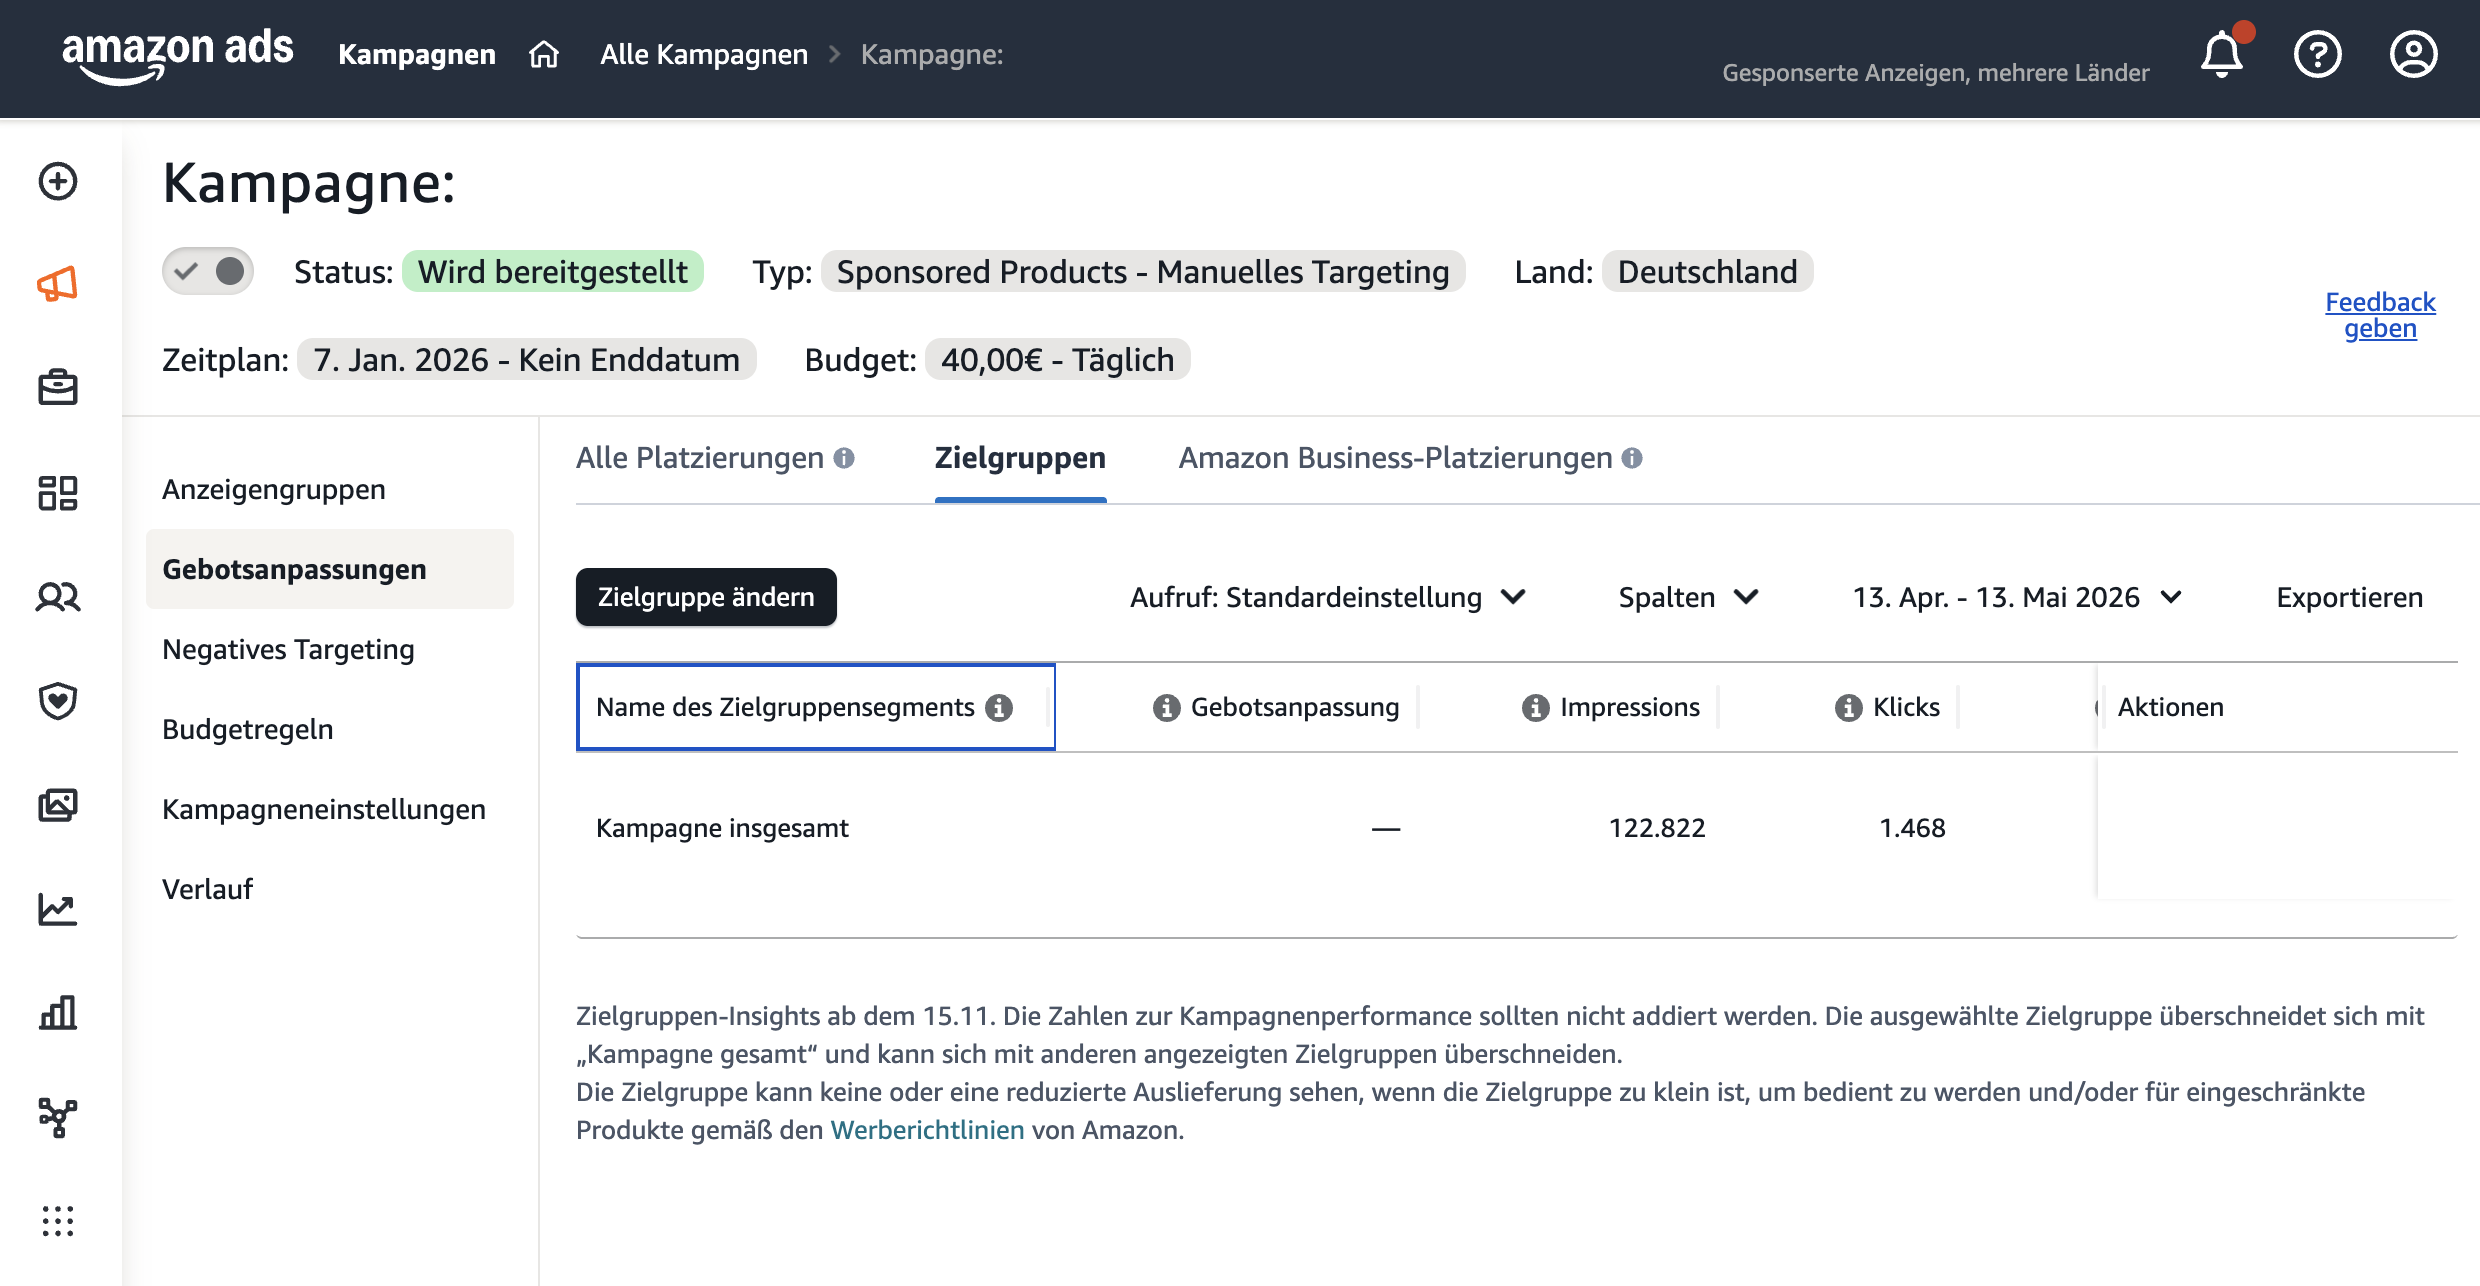Open the help question mark icon
2480x1286 pixels.
point(2318,54)
